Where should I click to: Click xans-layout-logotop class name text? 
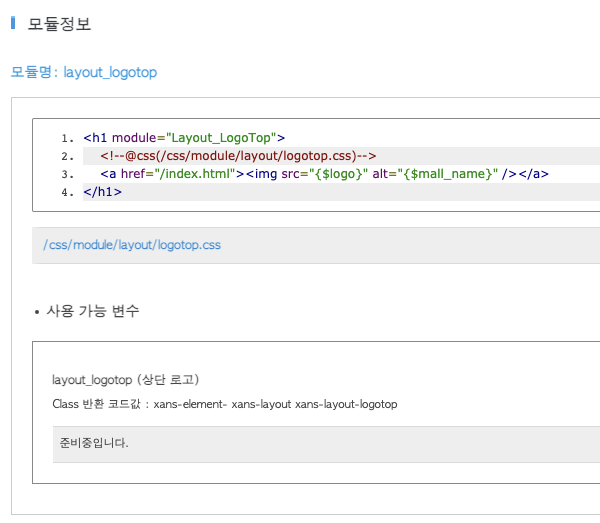pyautogui.click(x=346, y=404)
